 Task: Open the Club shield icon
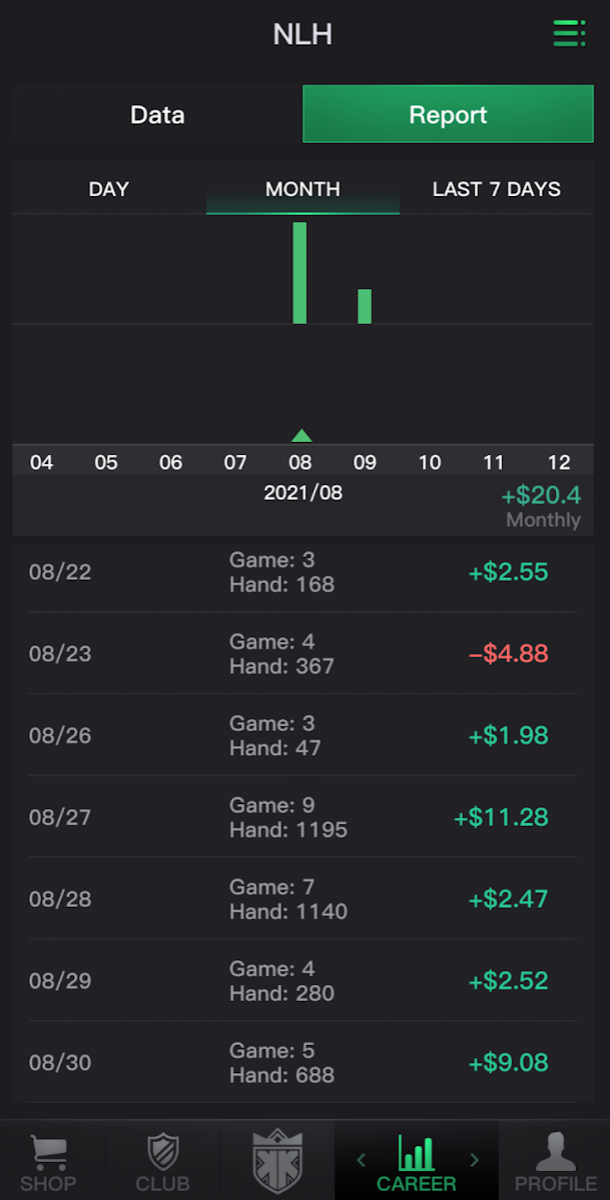[x=162, y=1152]
